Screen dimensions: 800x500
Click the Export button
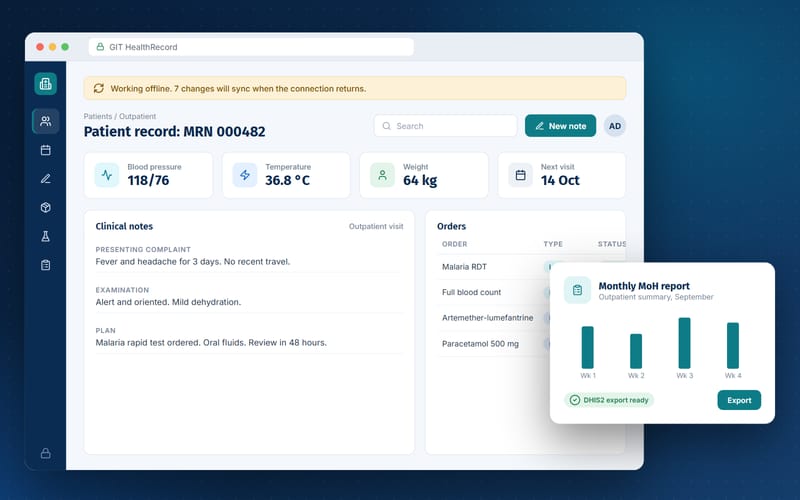pyautogui.click(x=739, y=400)
